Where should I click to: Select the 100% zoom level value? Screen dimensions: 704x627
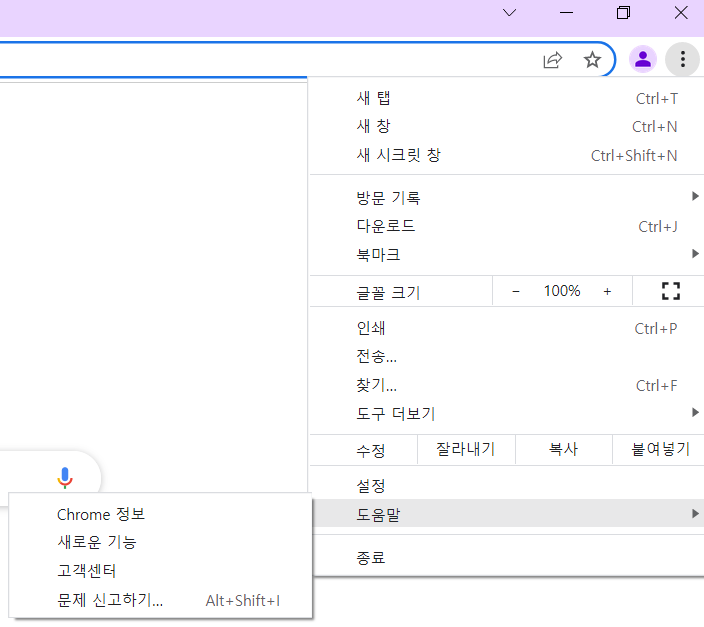click(x=562, y=291)
